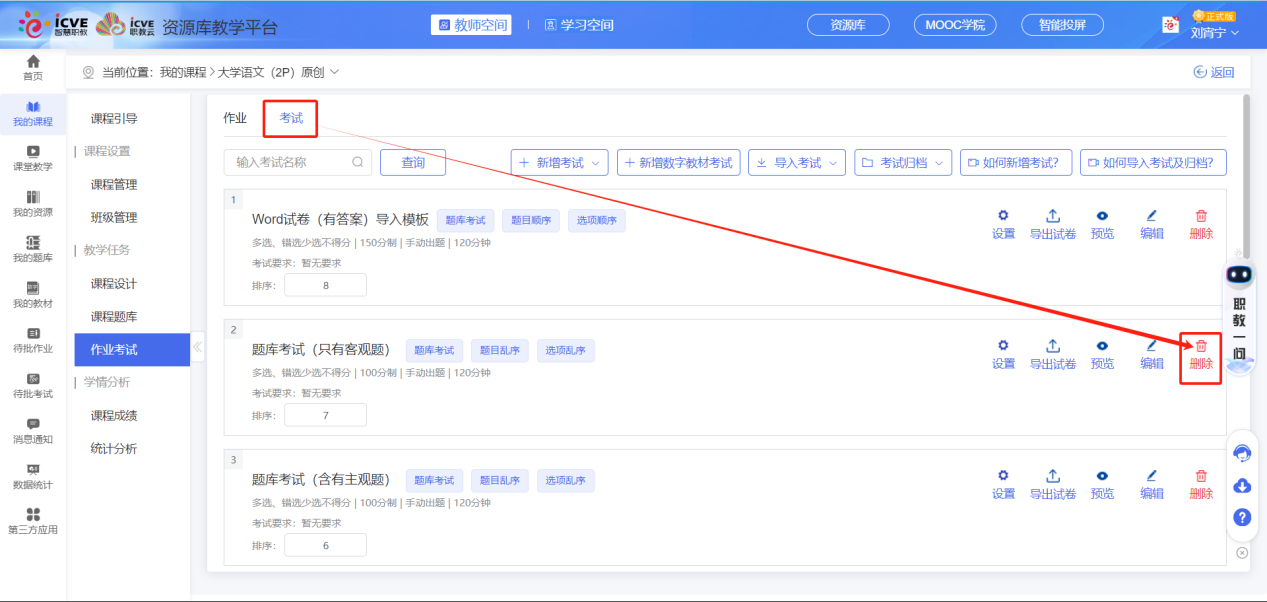Click the 查询 search button
Screen dimensions: 1267x602
point(412,162)
